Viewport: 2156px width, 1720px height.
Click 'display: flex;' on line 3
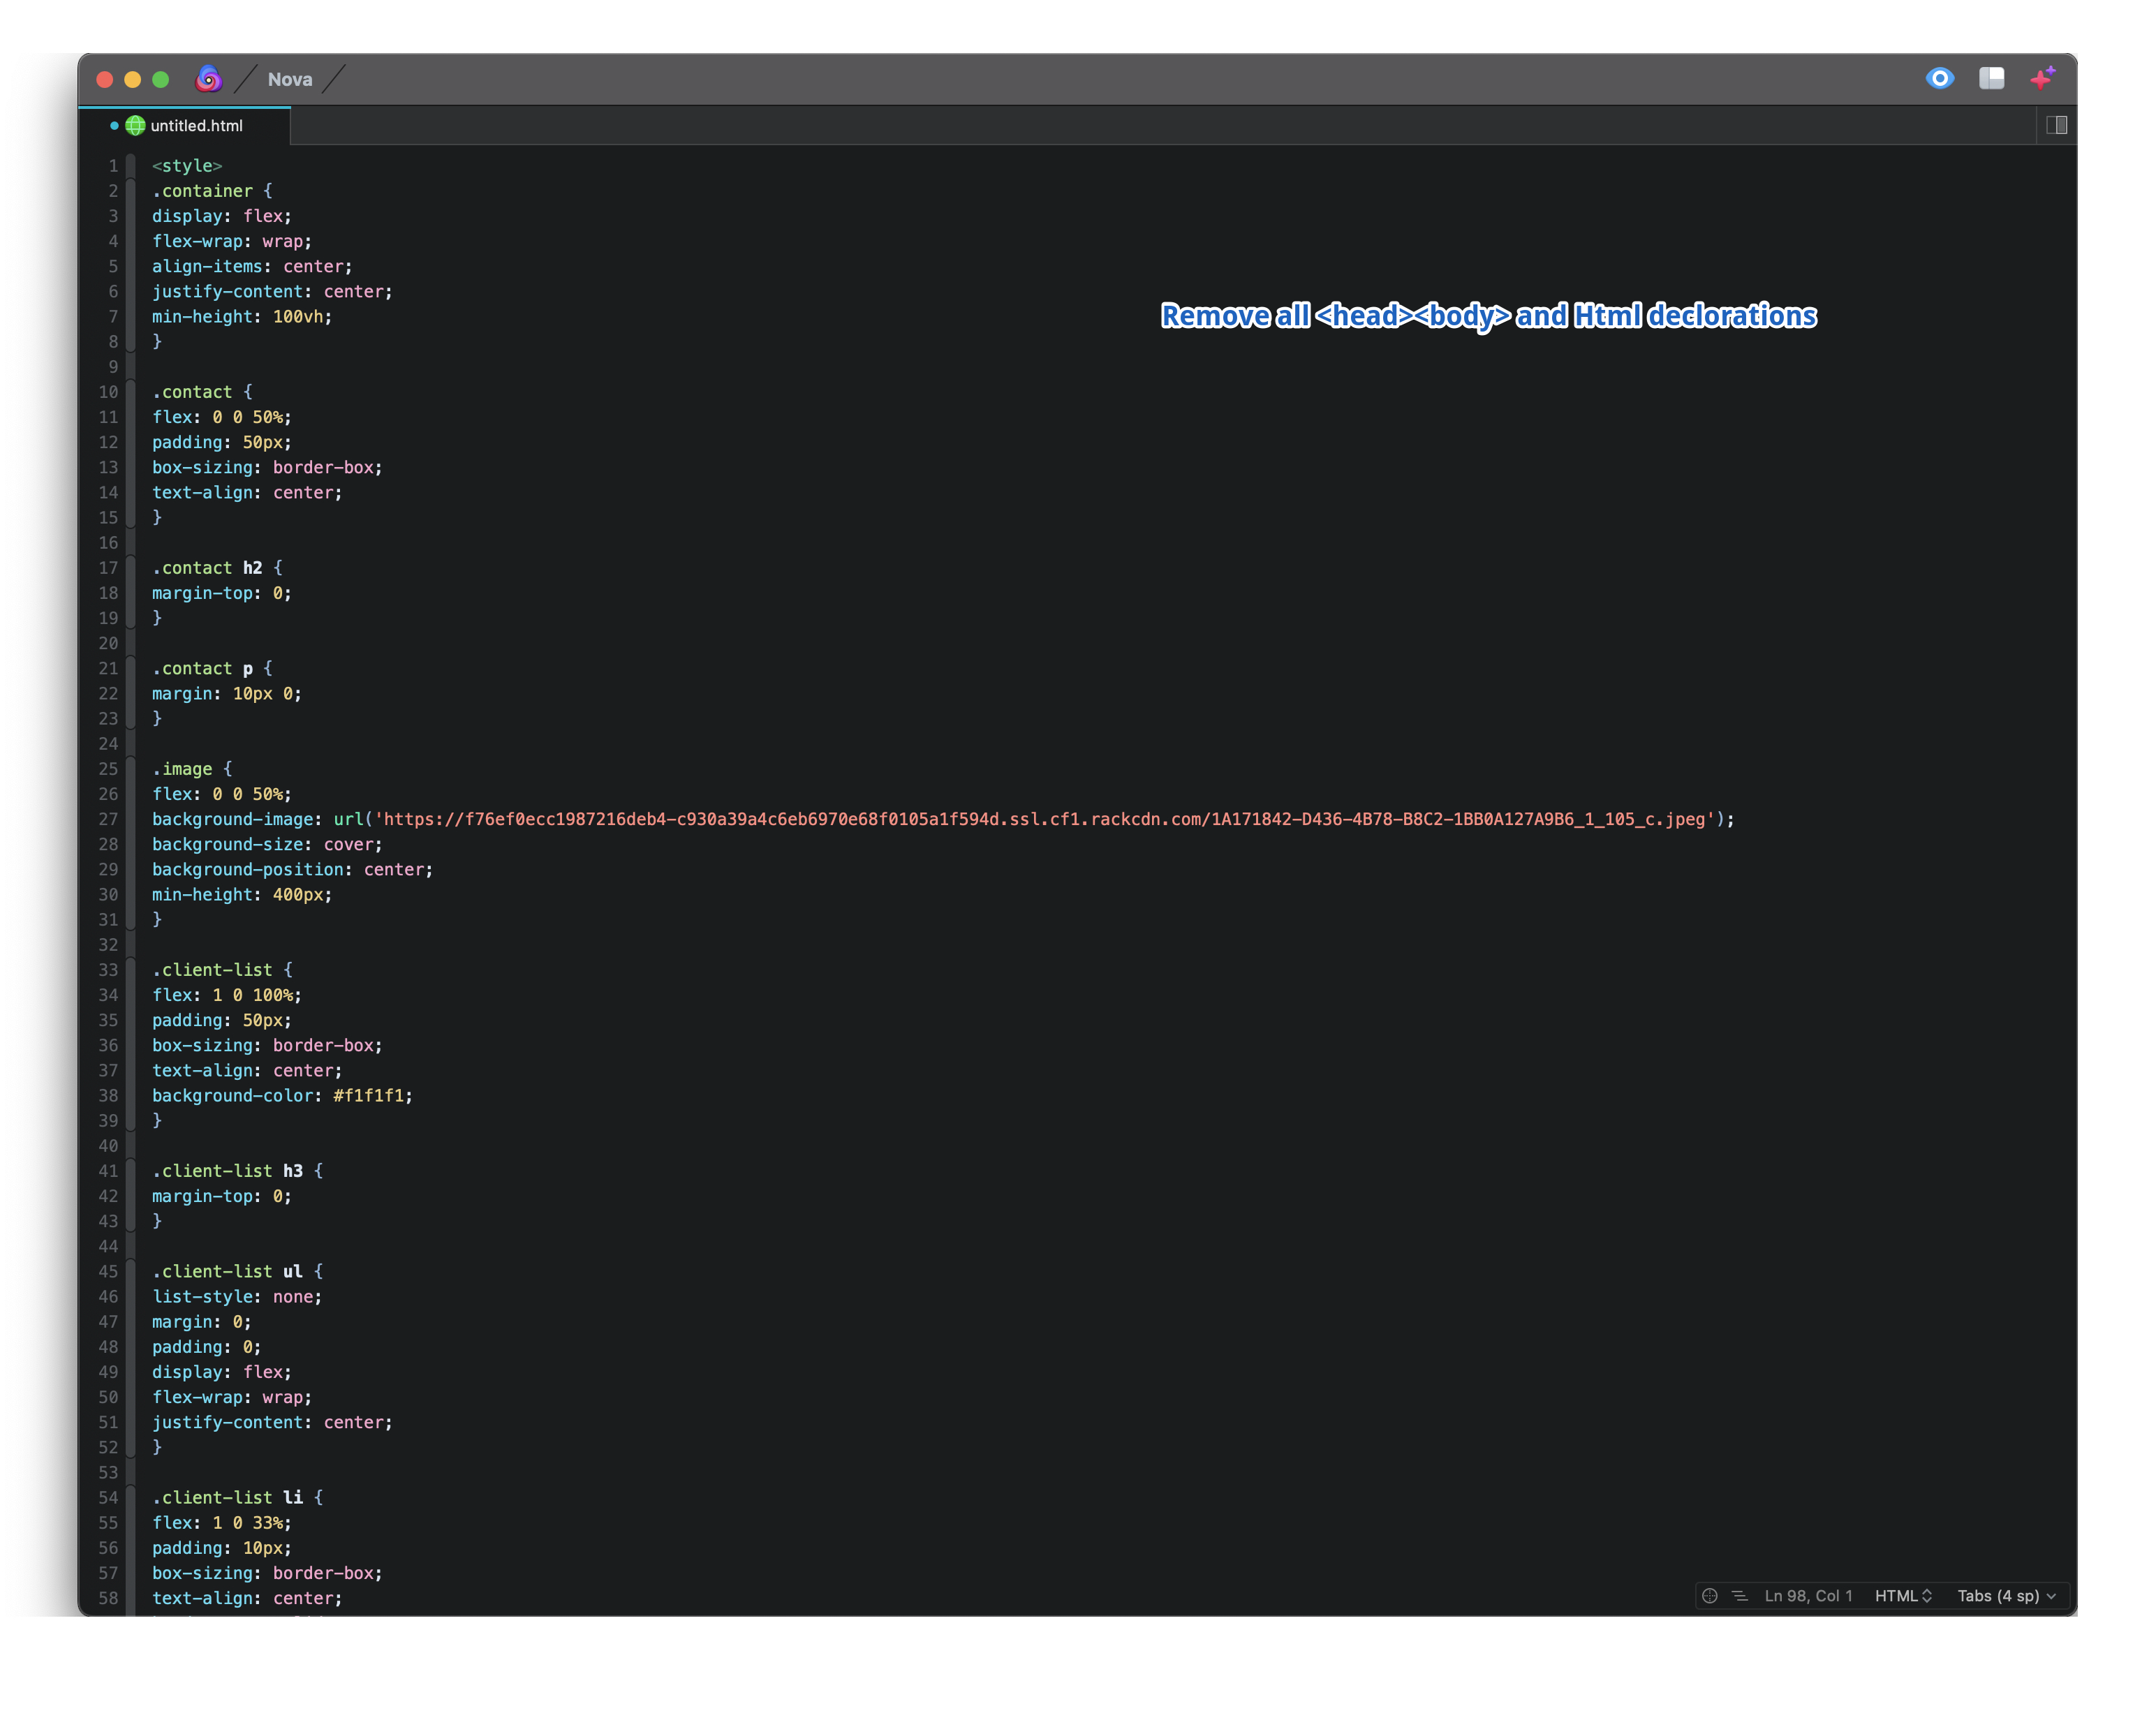[x=222, y=216]
